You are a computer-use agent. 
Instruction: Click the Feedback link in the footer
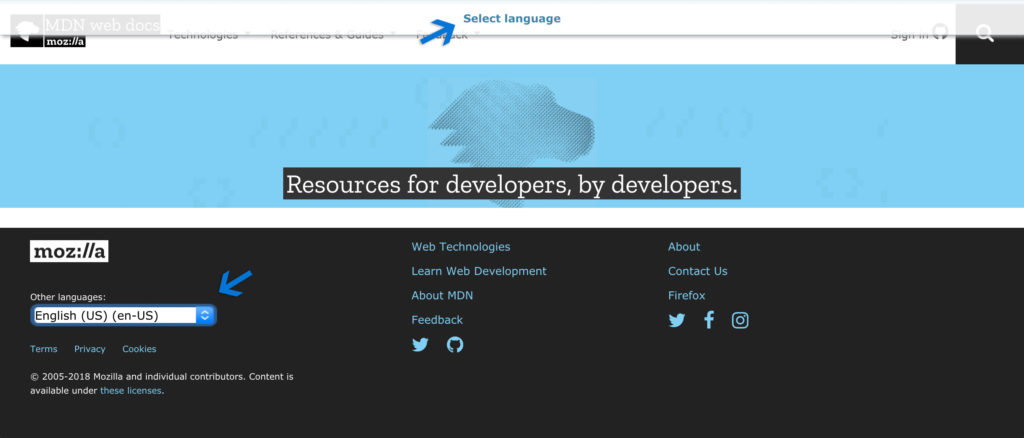437,320
